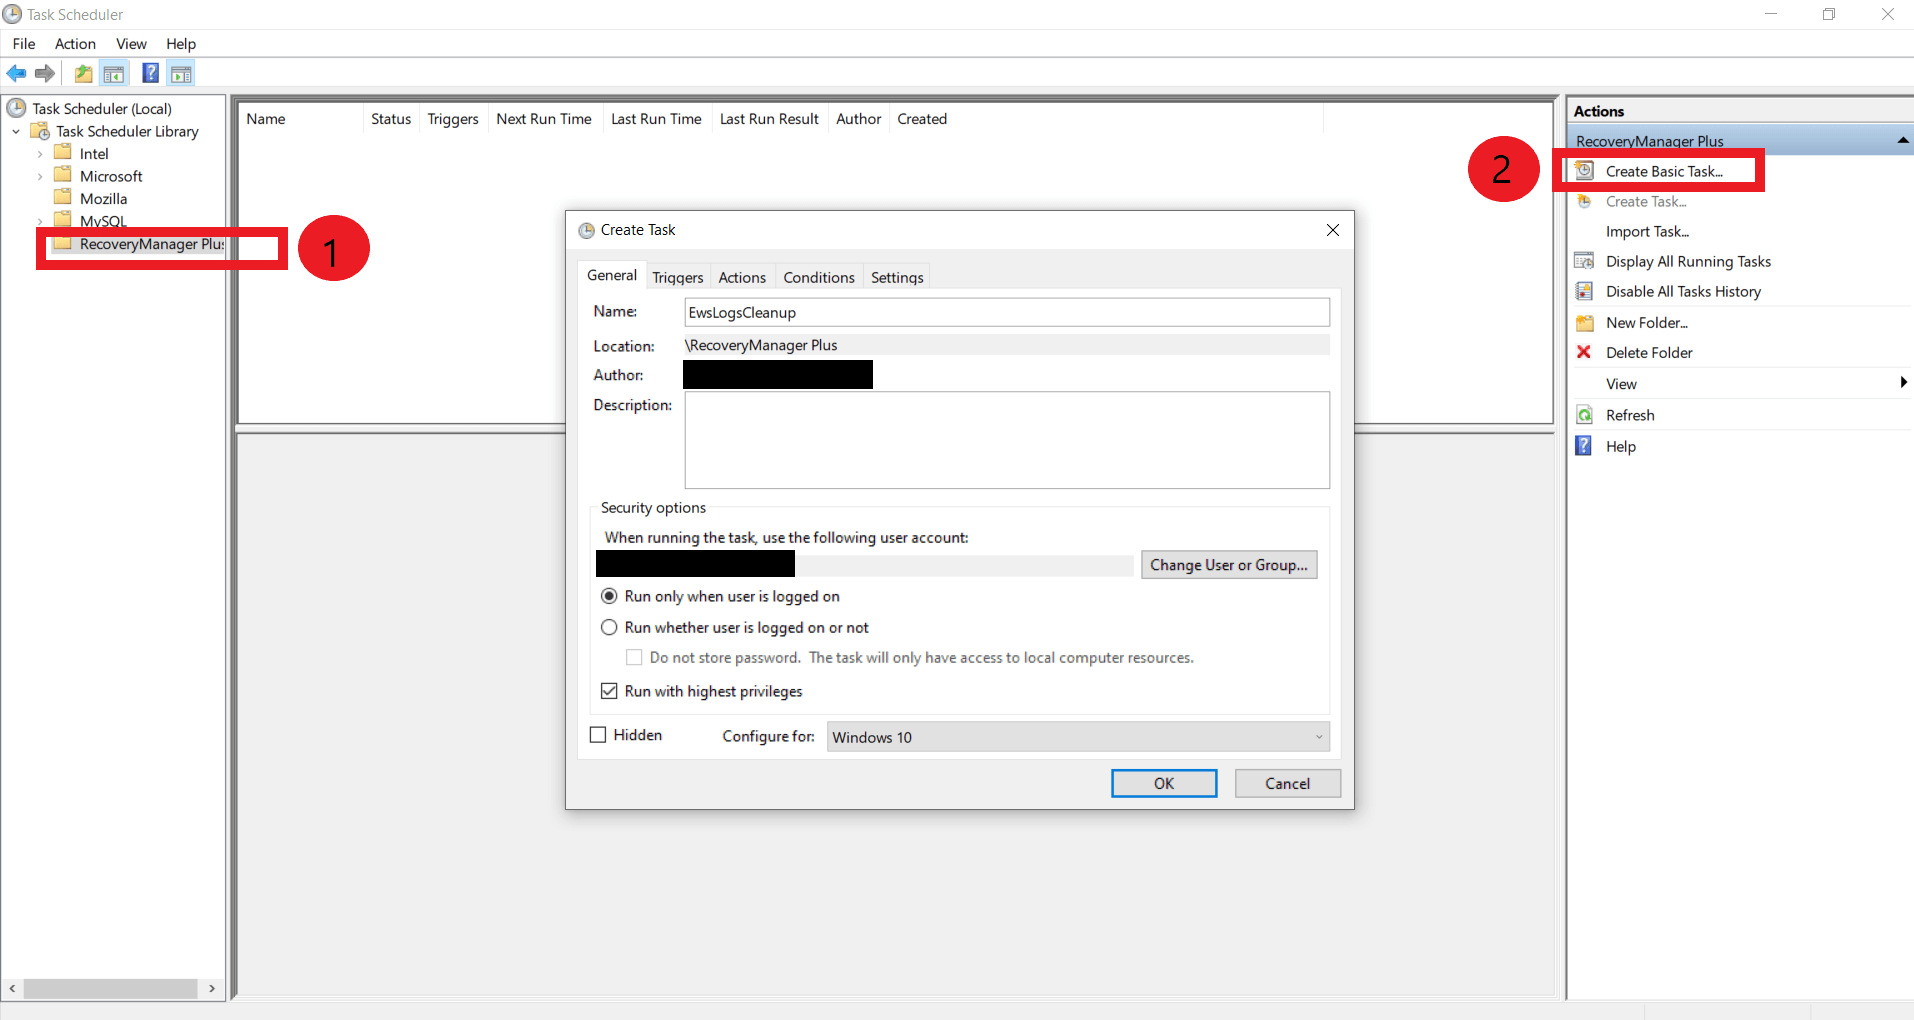
Task: Toggle the console tree visibility
Action: (114, 73)
